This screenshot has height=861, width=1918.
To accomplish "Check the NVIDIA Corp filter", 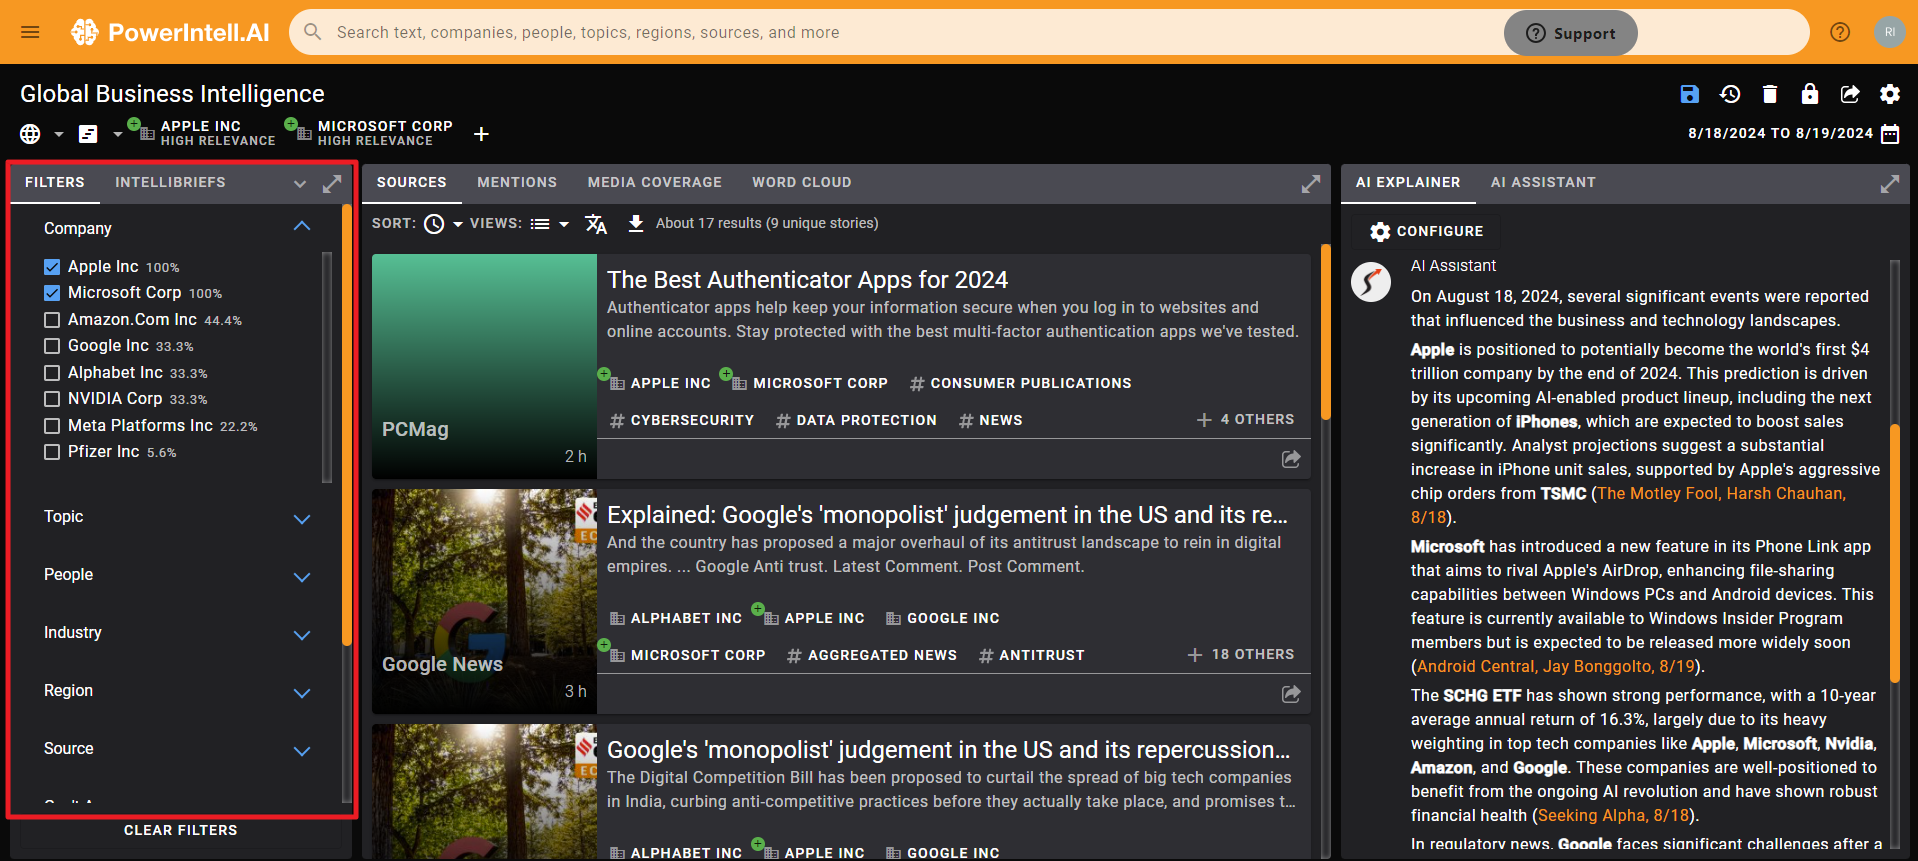I will tap(52, 399).
